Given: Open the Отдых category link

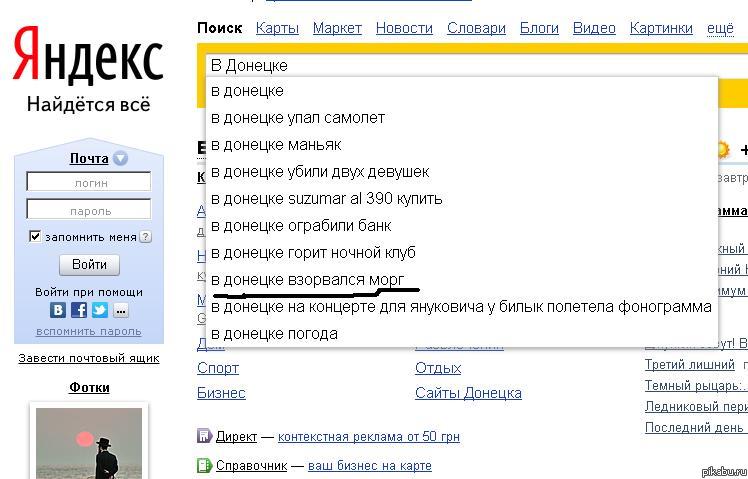Looking at the screenshot, I should tap(438, 368).
